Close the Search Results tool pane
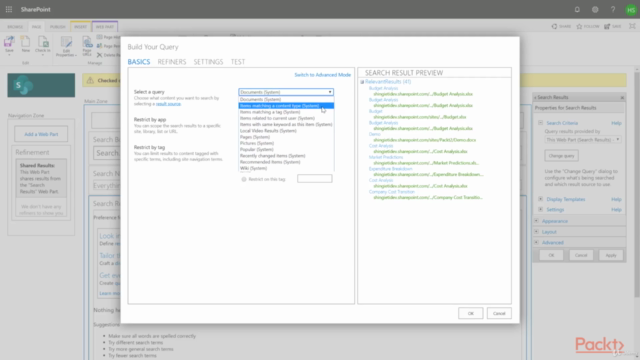 pyautogui.click(x=622, y=98)
